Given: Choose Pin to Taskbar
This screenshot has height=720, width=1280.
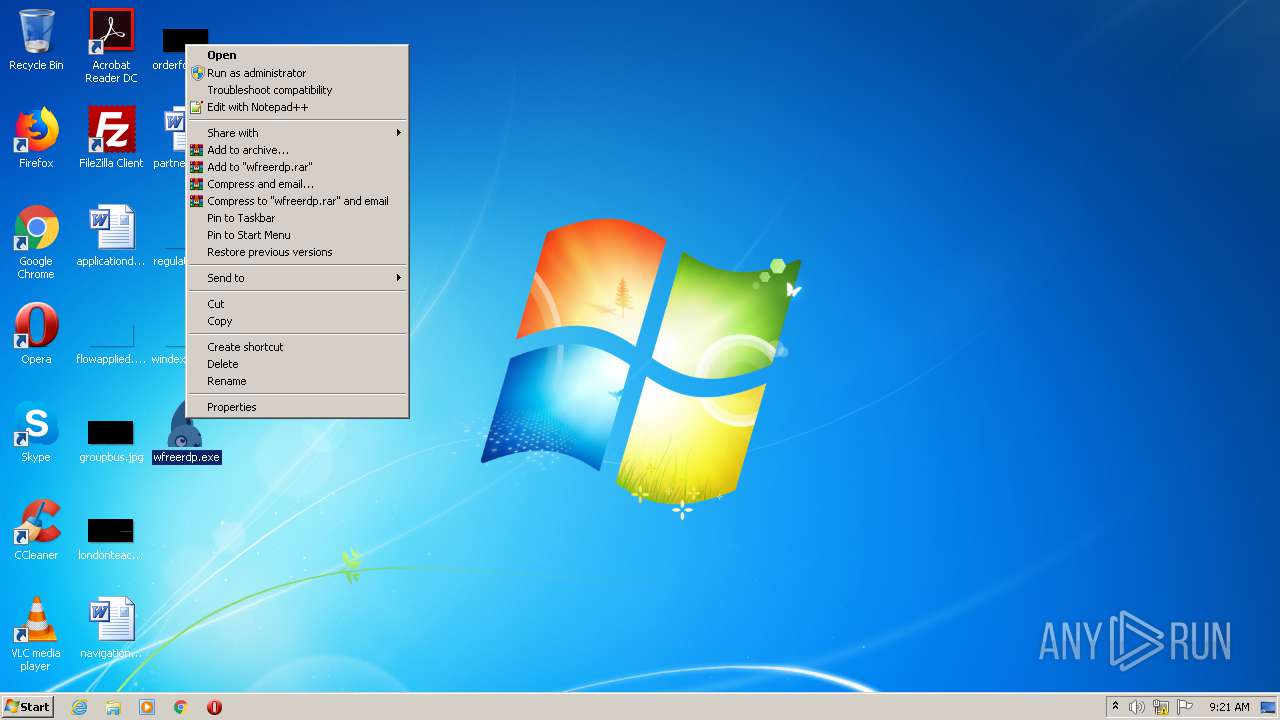Looking at the screenshot, I should point(297,218).
